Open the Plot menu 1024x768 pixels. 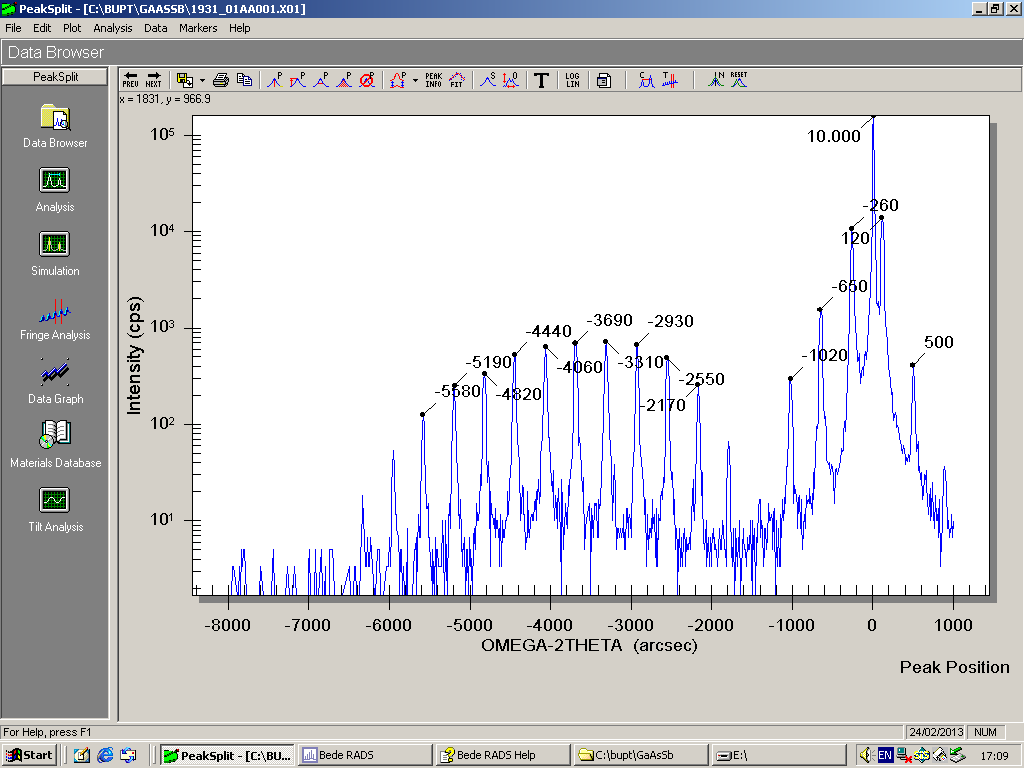pyautogui.click(x=72, y=28)
